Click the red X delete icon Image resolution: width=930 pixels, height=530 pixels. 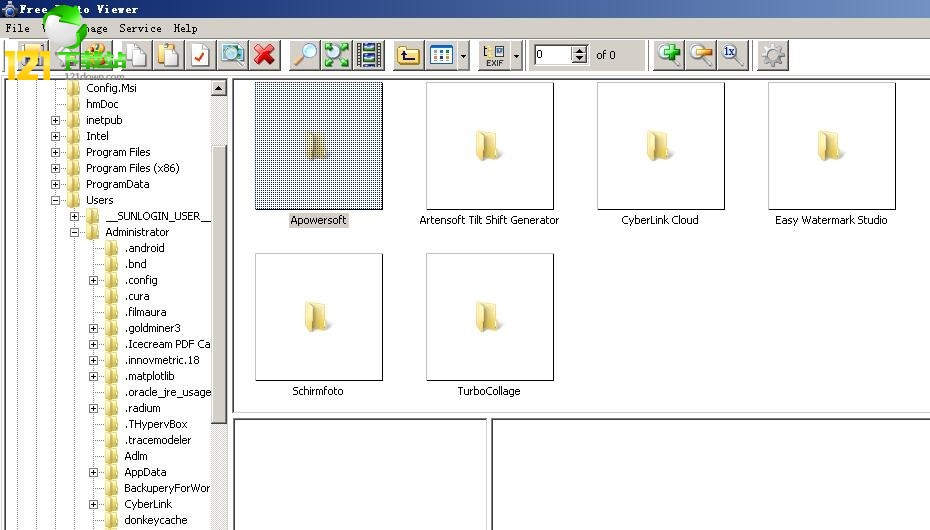point(265,55)
